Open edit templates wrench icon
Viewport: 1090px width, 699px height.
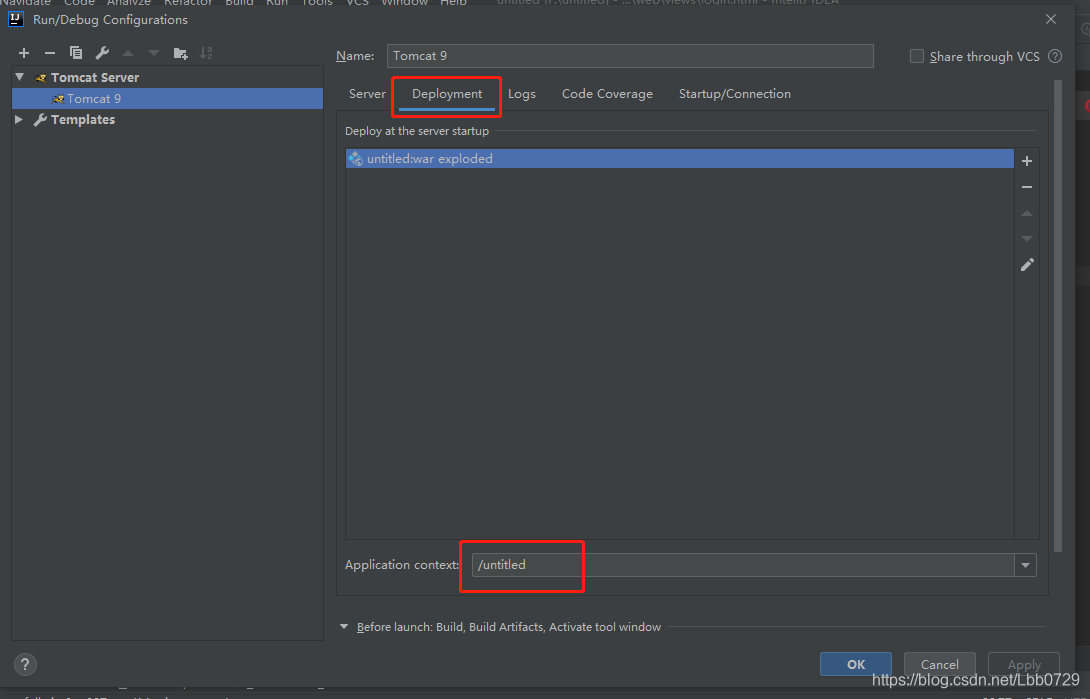[x=102, y=53]
